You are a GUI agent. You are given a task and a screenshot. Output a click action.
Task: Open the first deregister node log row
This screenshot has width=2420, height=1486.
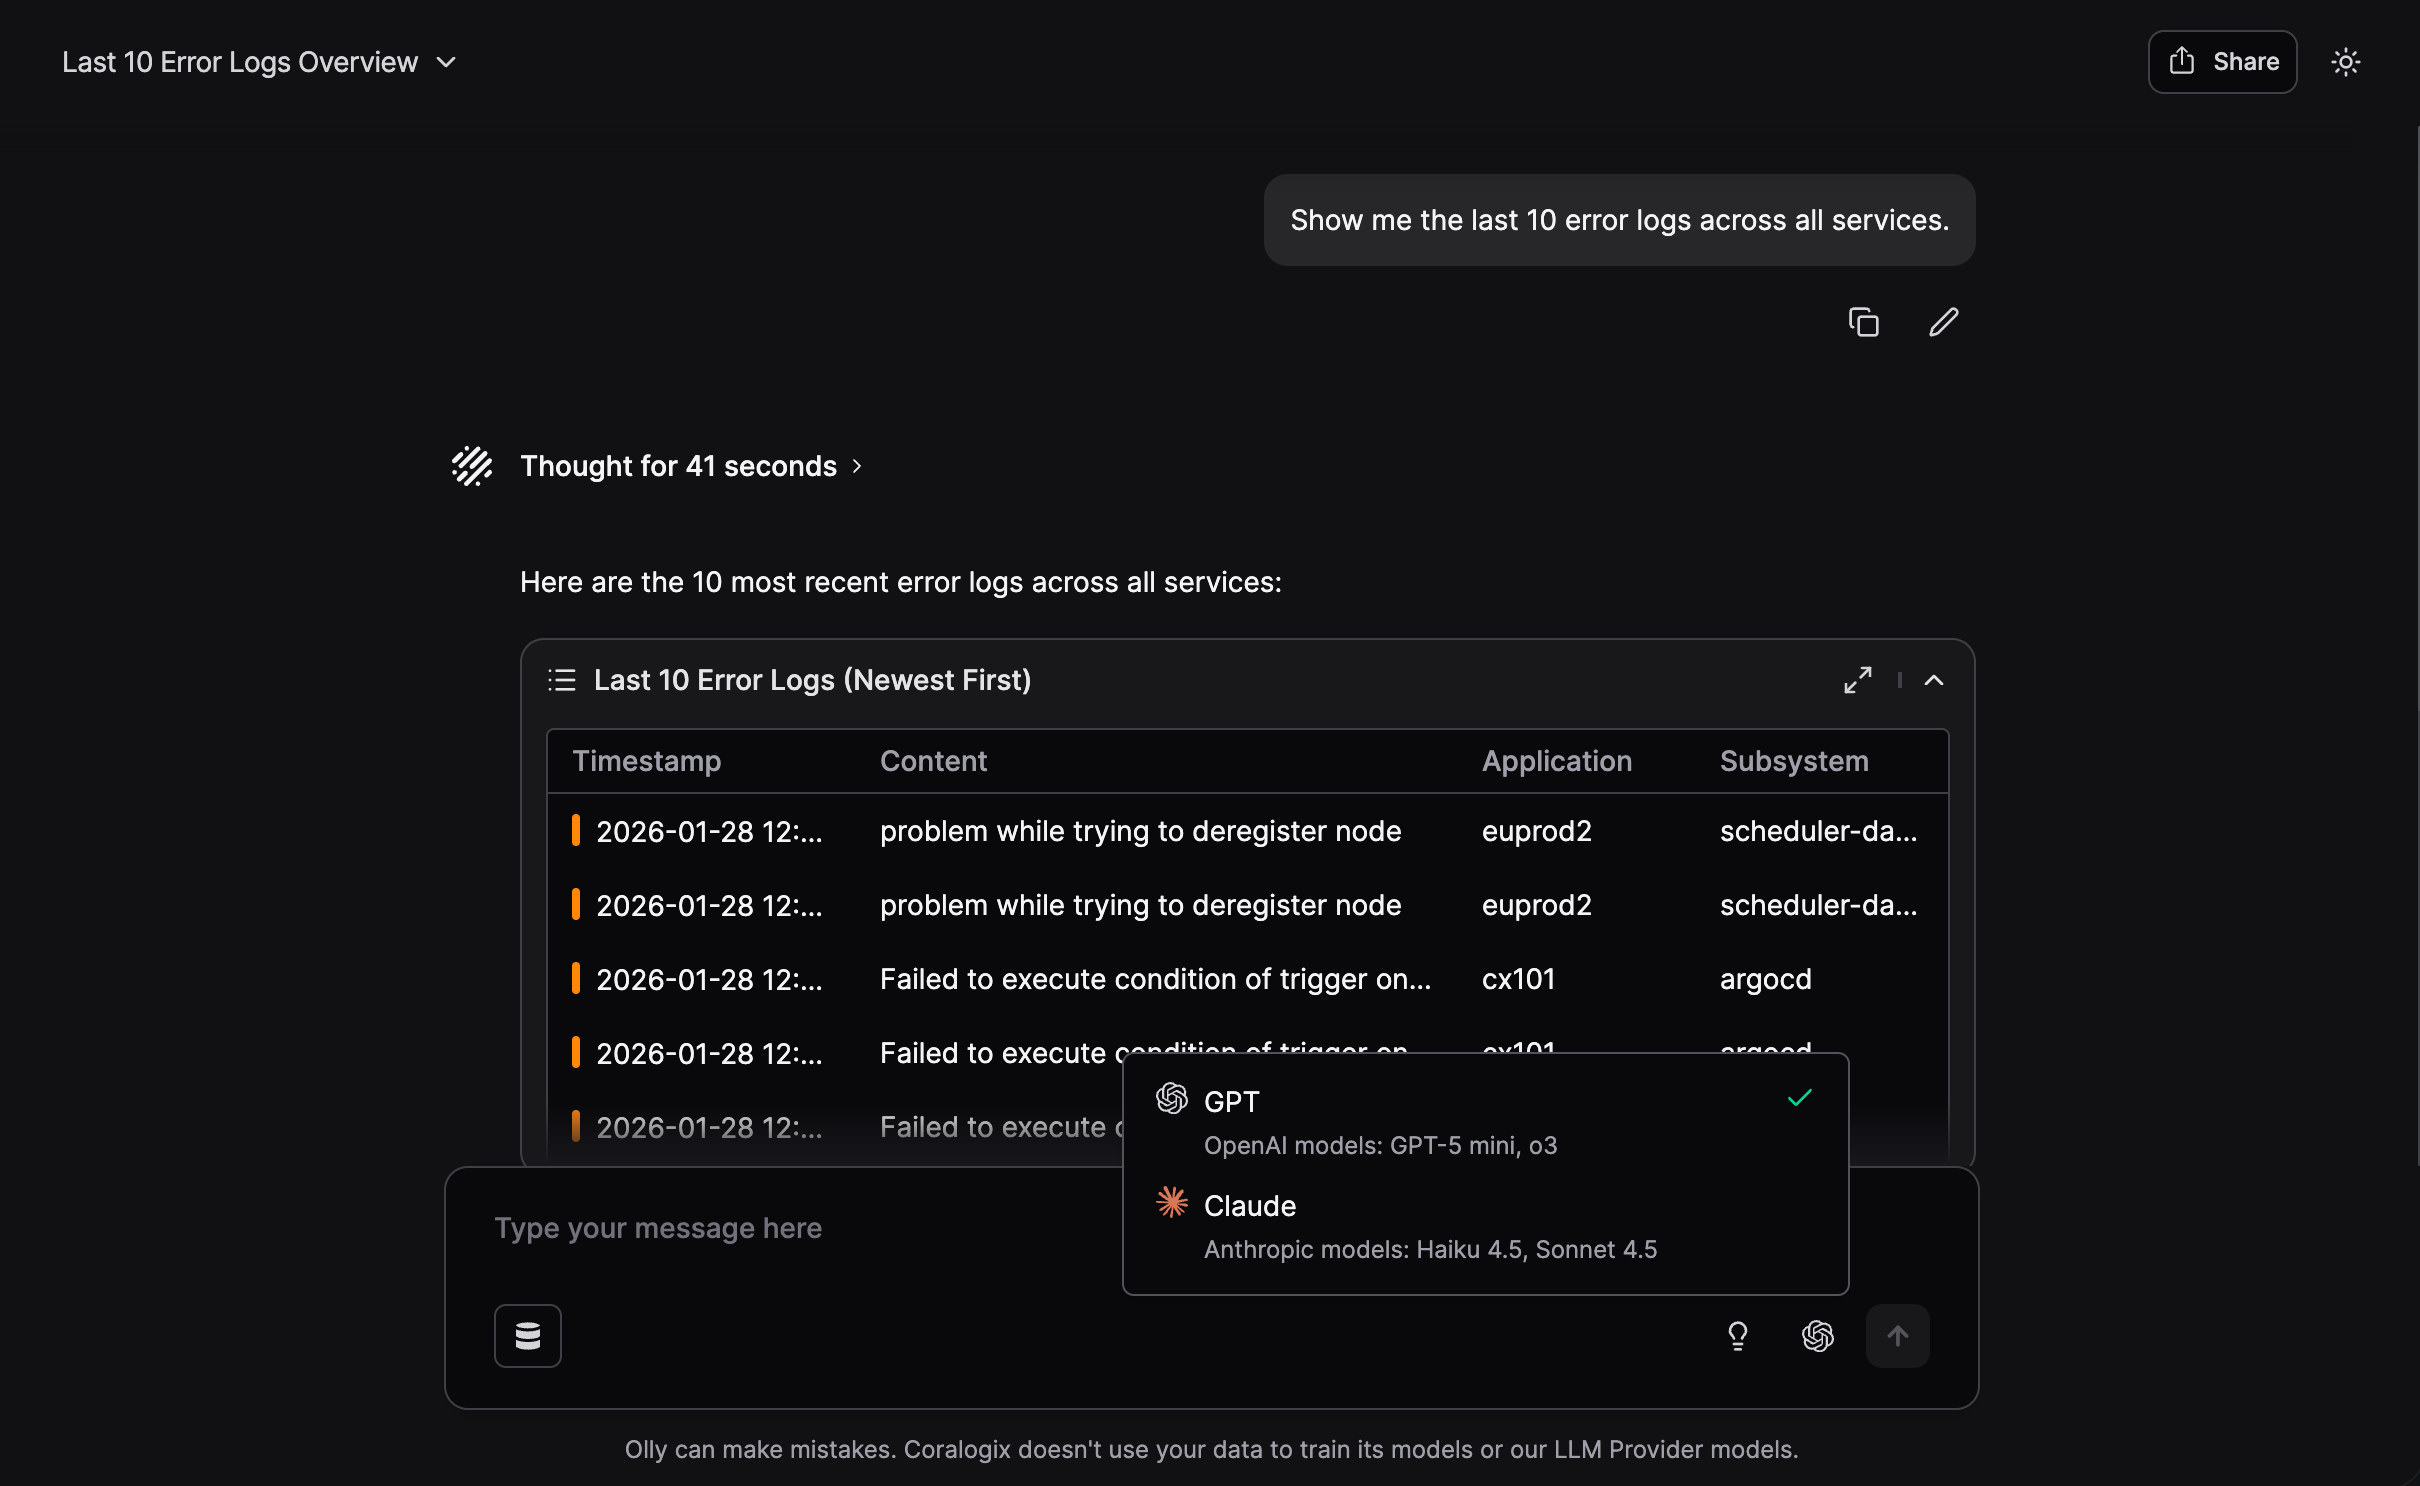(x=1140, y=831)
